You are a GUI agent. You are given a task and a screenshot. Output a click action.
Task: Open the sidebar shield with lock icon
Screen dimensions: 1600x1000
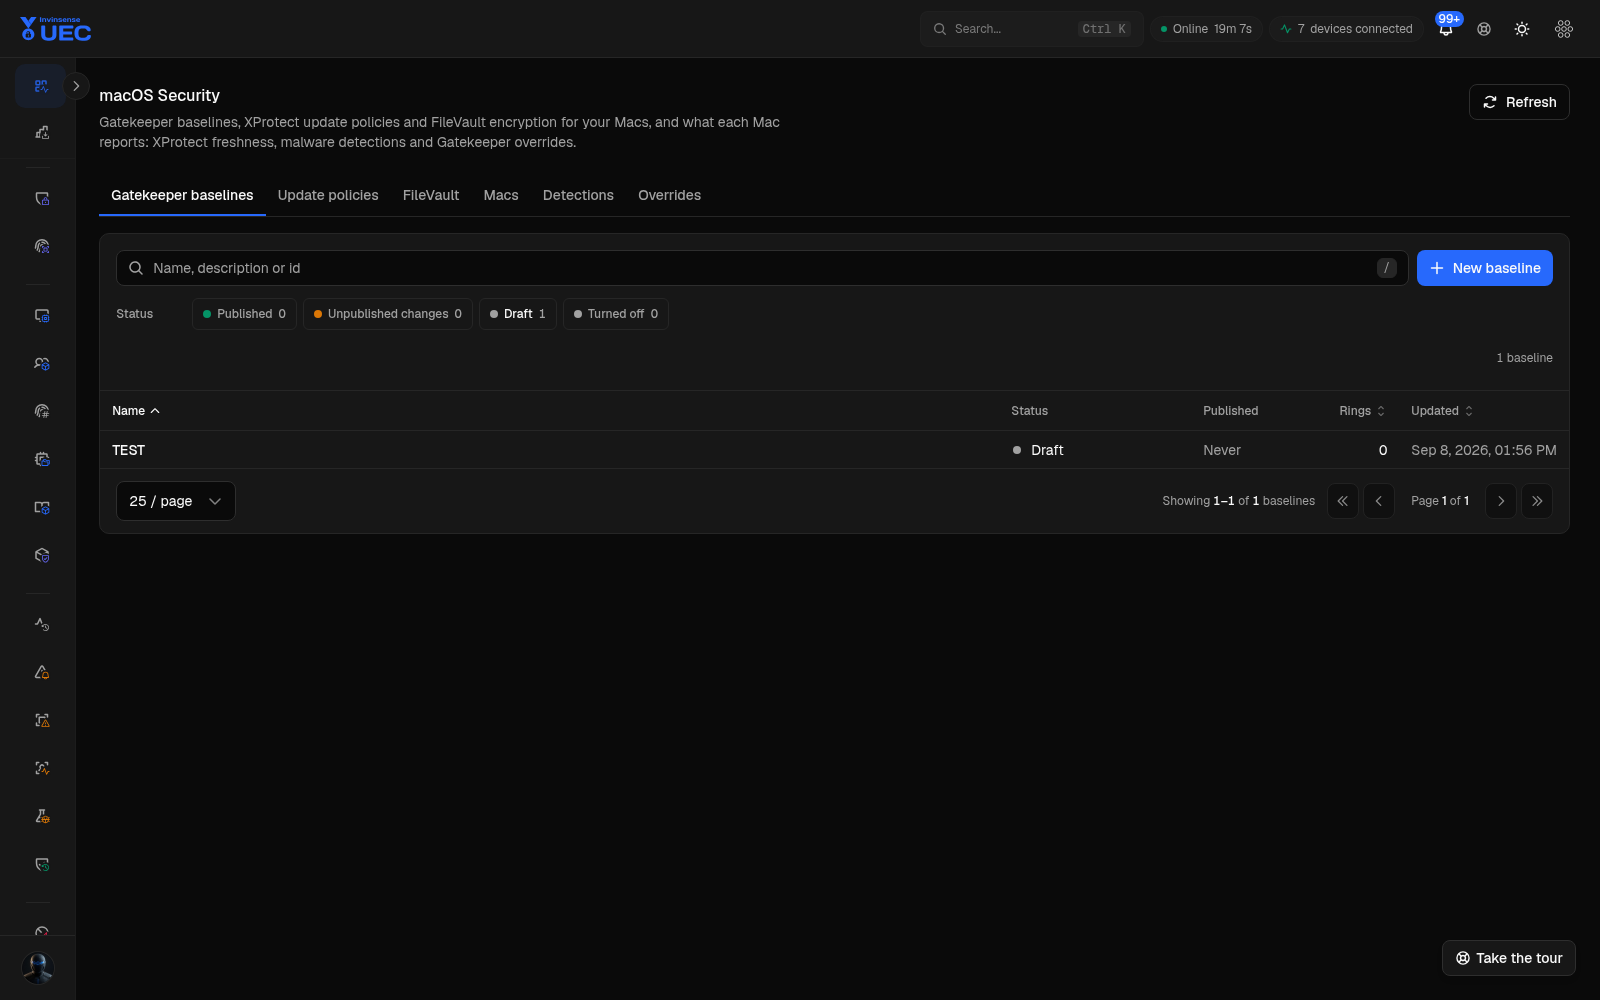click(x=42, y=198)
